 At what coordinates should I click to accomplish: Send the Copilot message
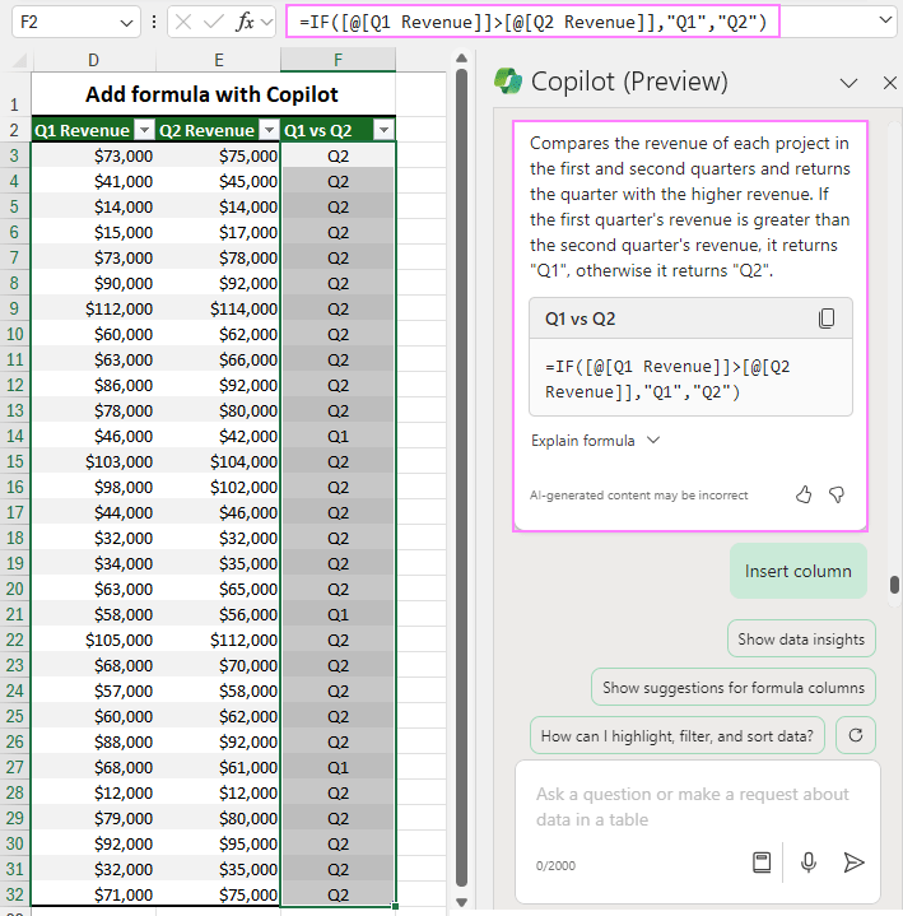[853, 862]
